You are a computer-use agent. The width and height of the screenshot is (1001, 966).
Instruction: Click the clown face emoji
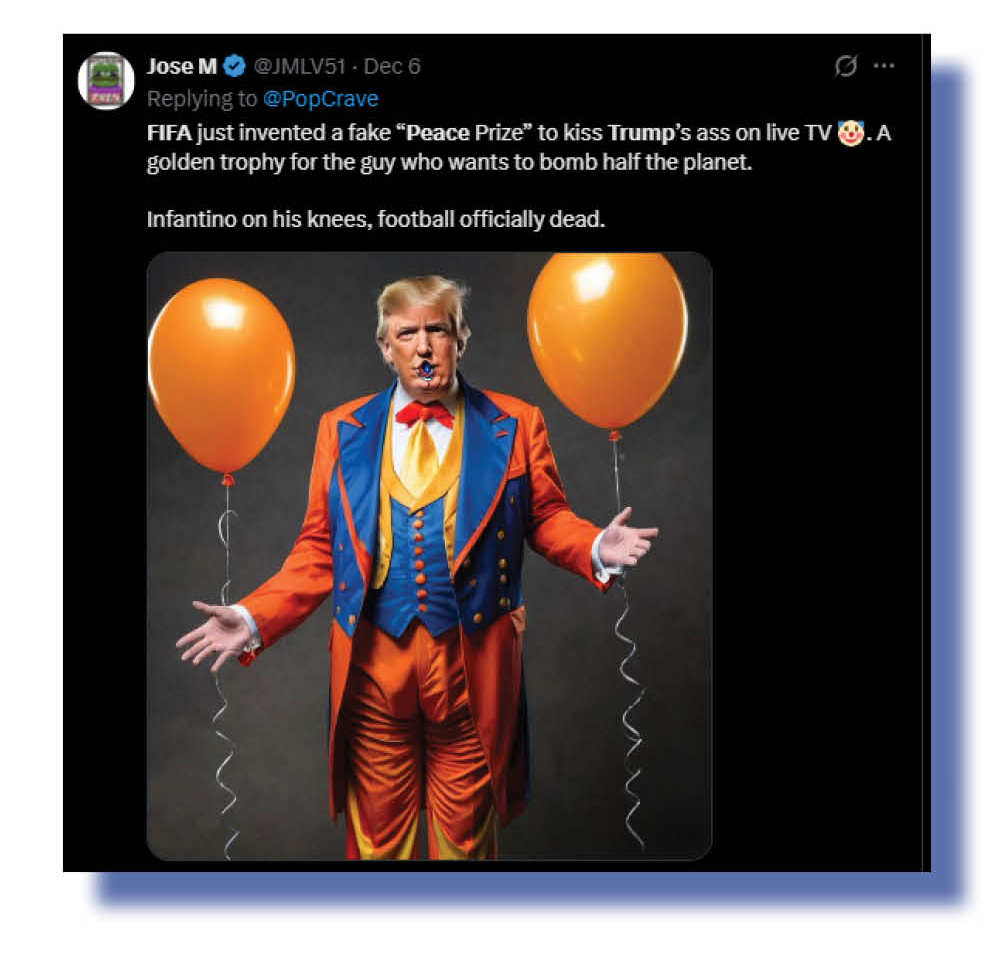pyautogui.click(x=849, y=133)
